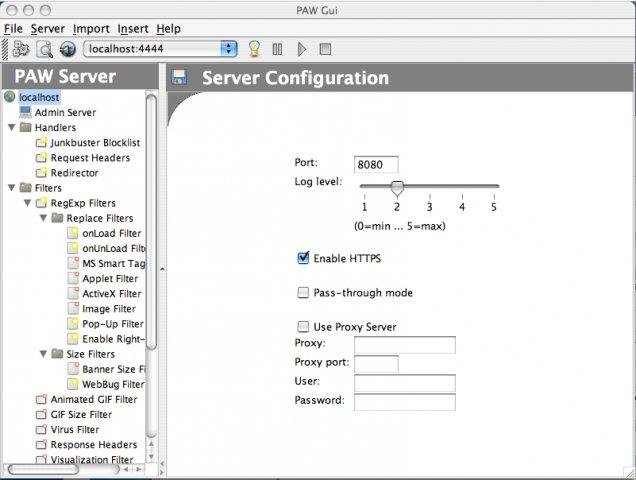Open the Server menu
The image size is (636, 480).
point(47,29)
